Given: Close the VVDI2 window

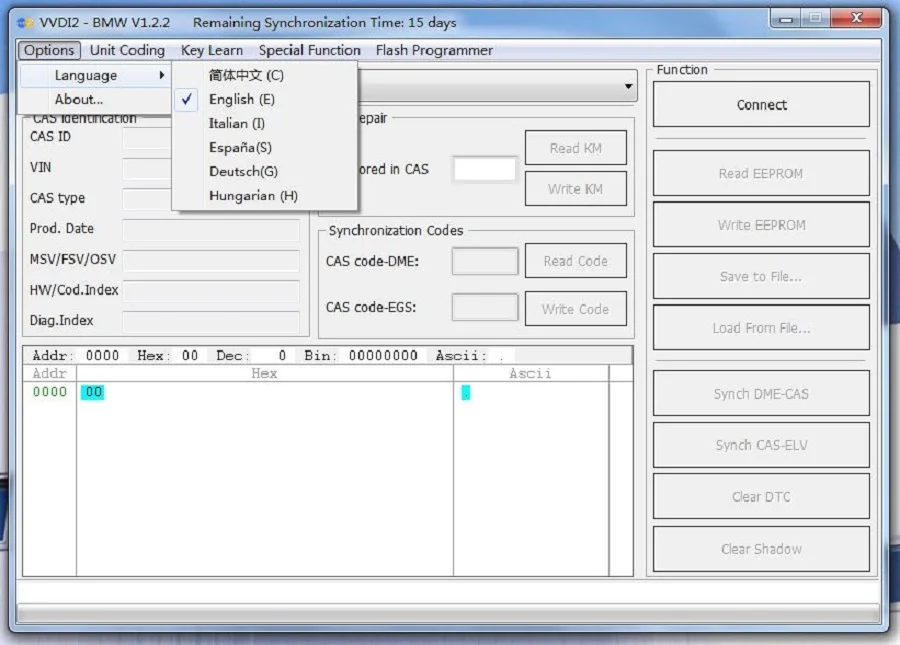Looking at the screenshot, I should pyautogui.click(x=856, y=18).
